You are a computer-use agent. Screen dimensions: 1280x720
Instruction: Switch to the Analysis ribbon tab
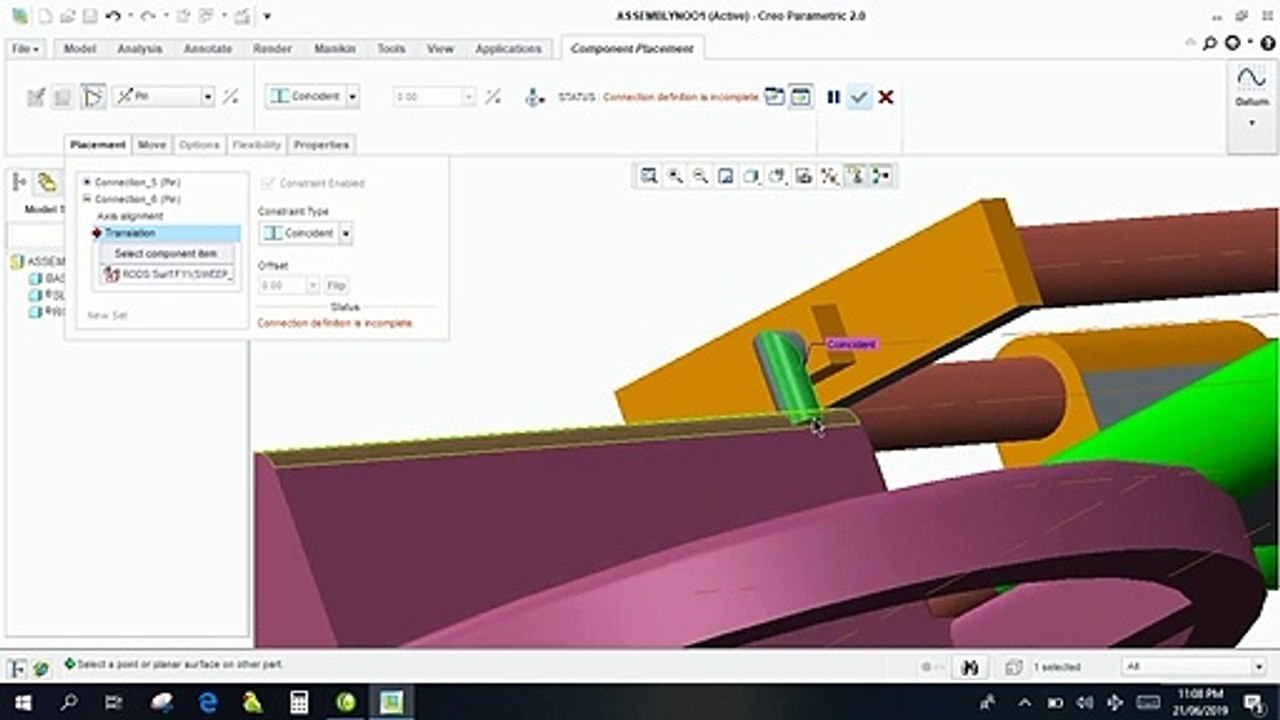tap(140, 48)
